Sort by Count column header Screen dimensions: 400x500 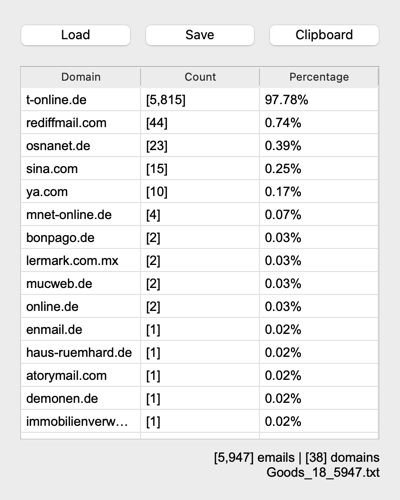(200, 77)
